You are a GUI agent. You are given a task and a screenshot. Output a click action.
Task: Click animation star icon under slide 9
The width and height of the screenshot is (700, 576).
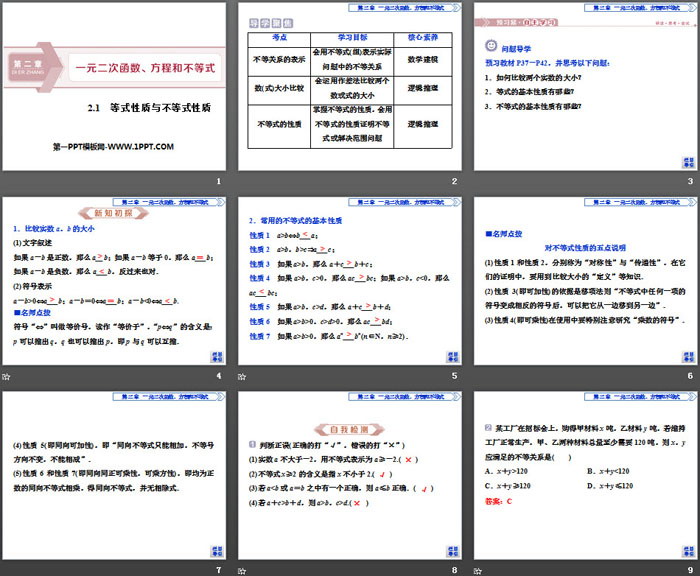click(x=477, y=571)
